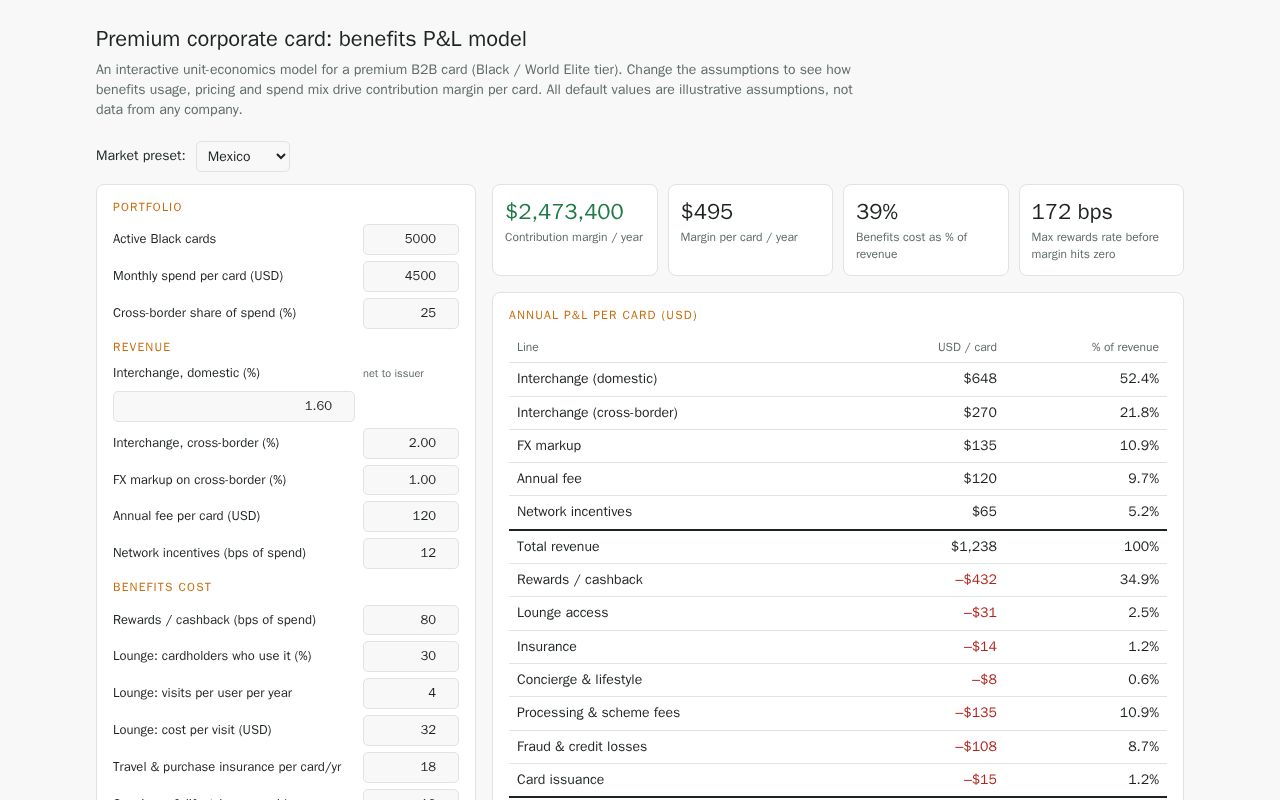Image resolution: width=1280 pixels, height=800 pixels.
Task: Select the Card issuance –$15 amount
Action: tap(980, 780)
